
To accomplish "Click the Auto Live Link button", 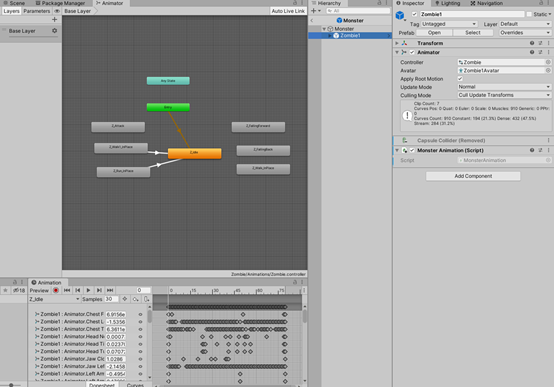I will click(288, 11).
